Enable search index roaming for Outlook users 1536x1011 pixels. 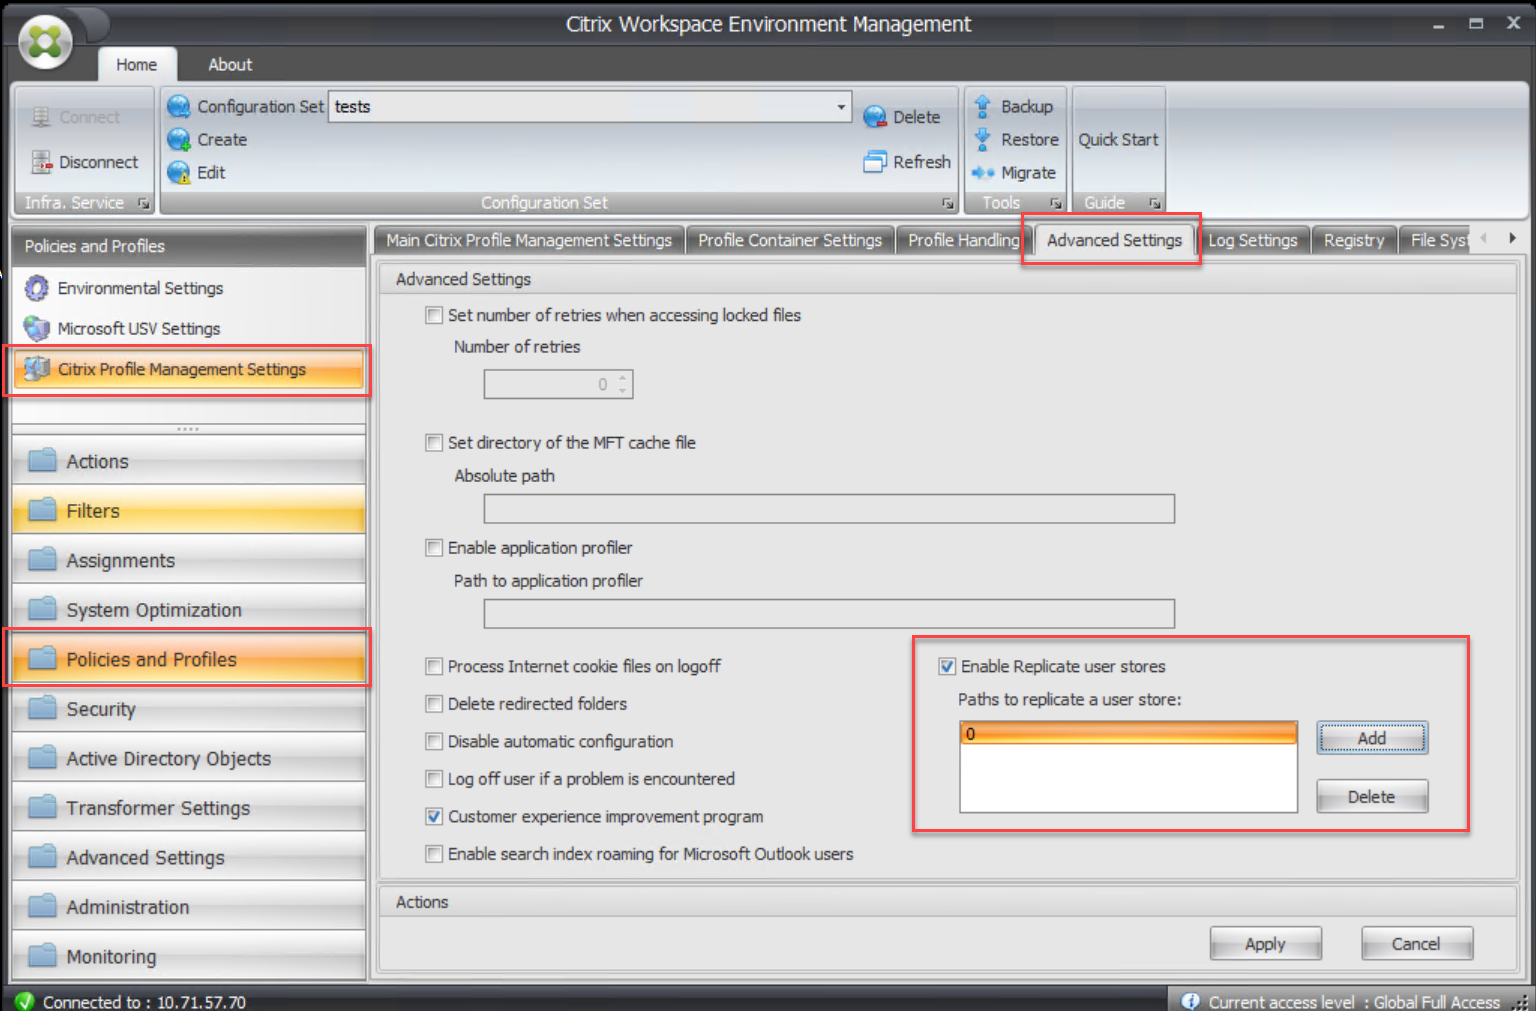(434, 854)
